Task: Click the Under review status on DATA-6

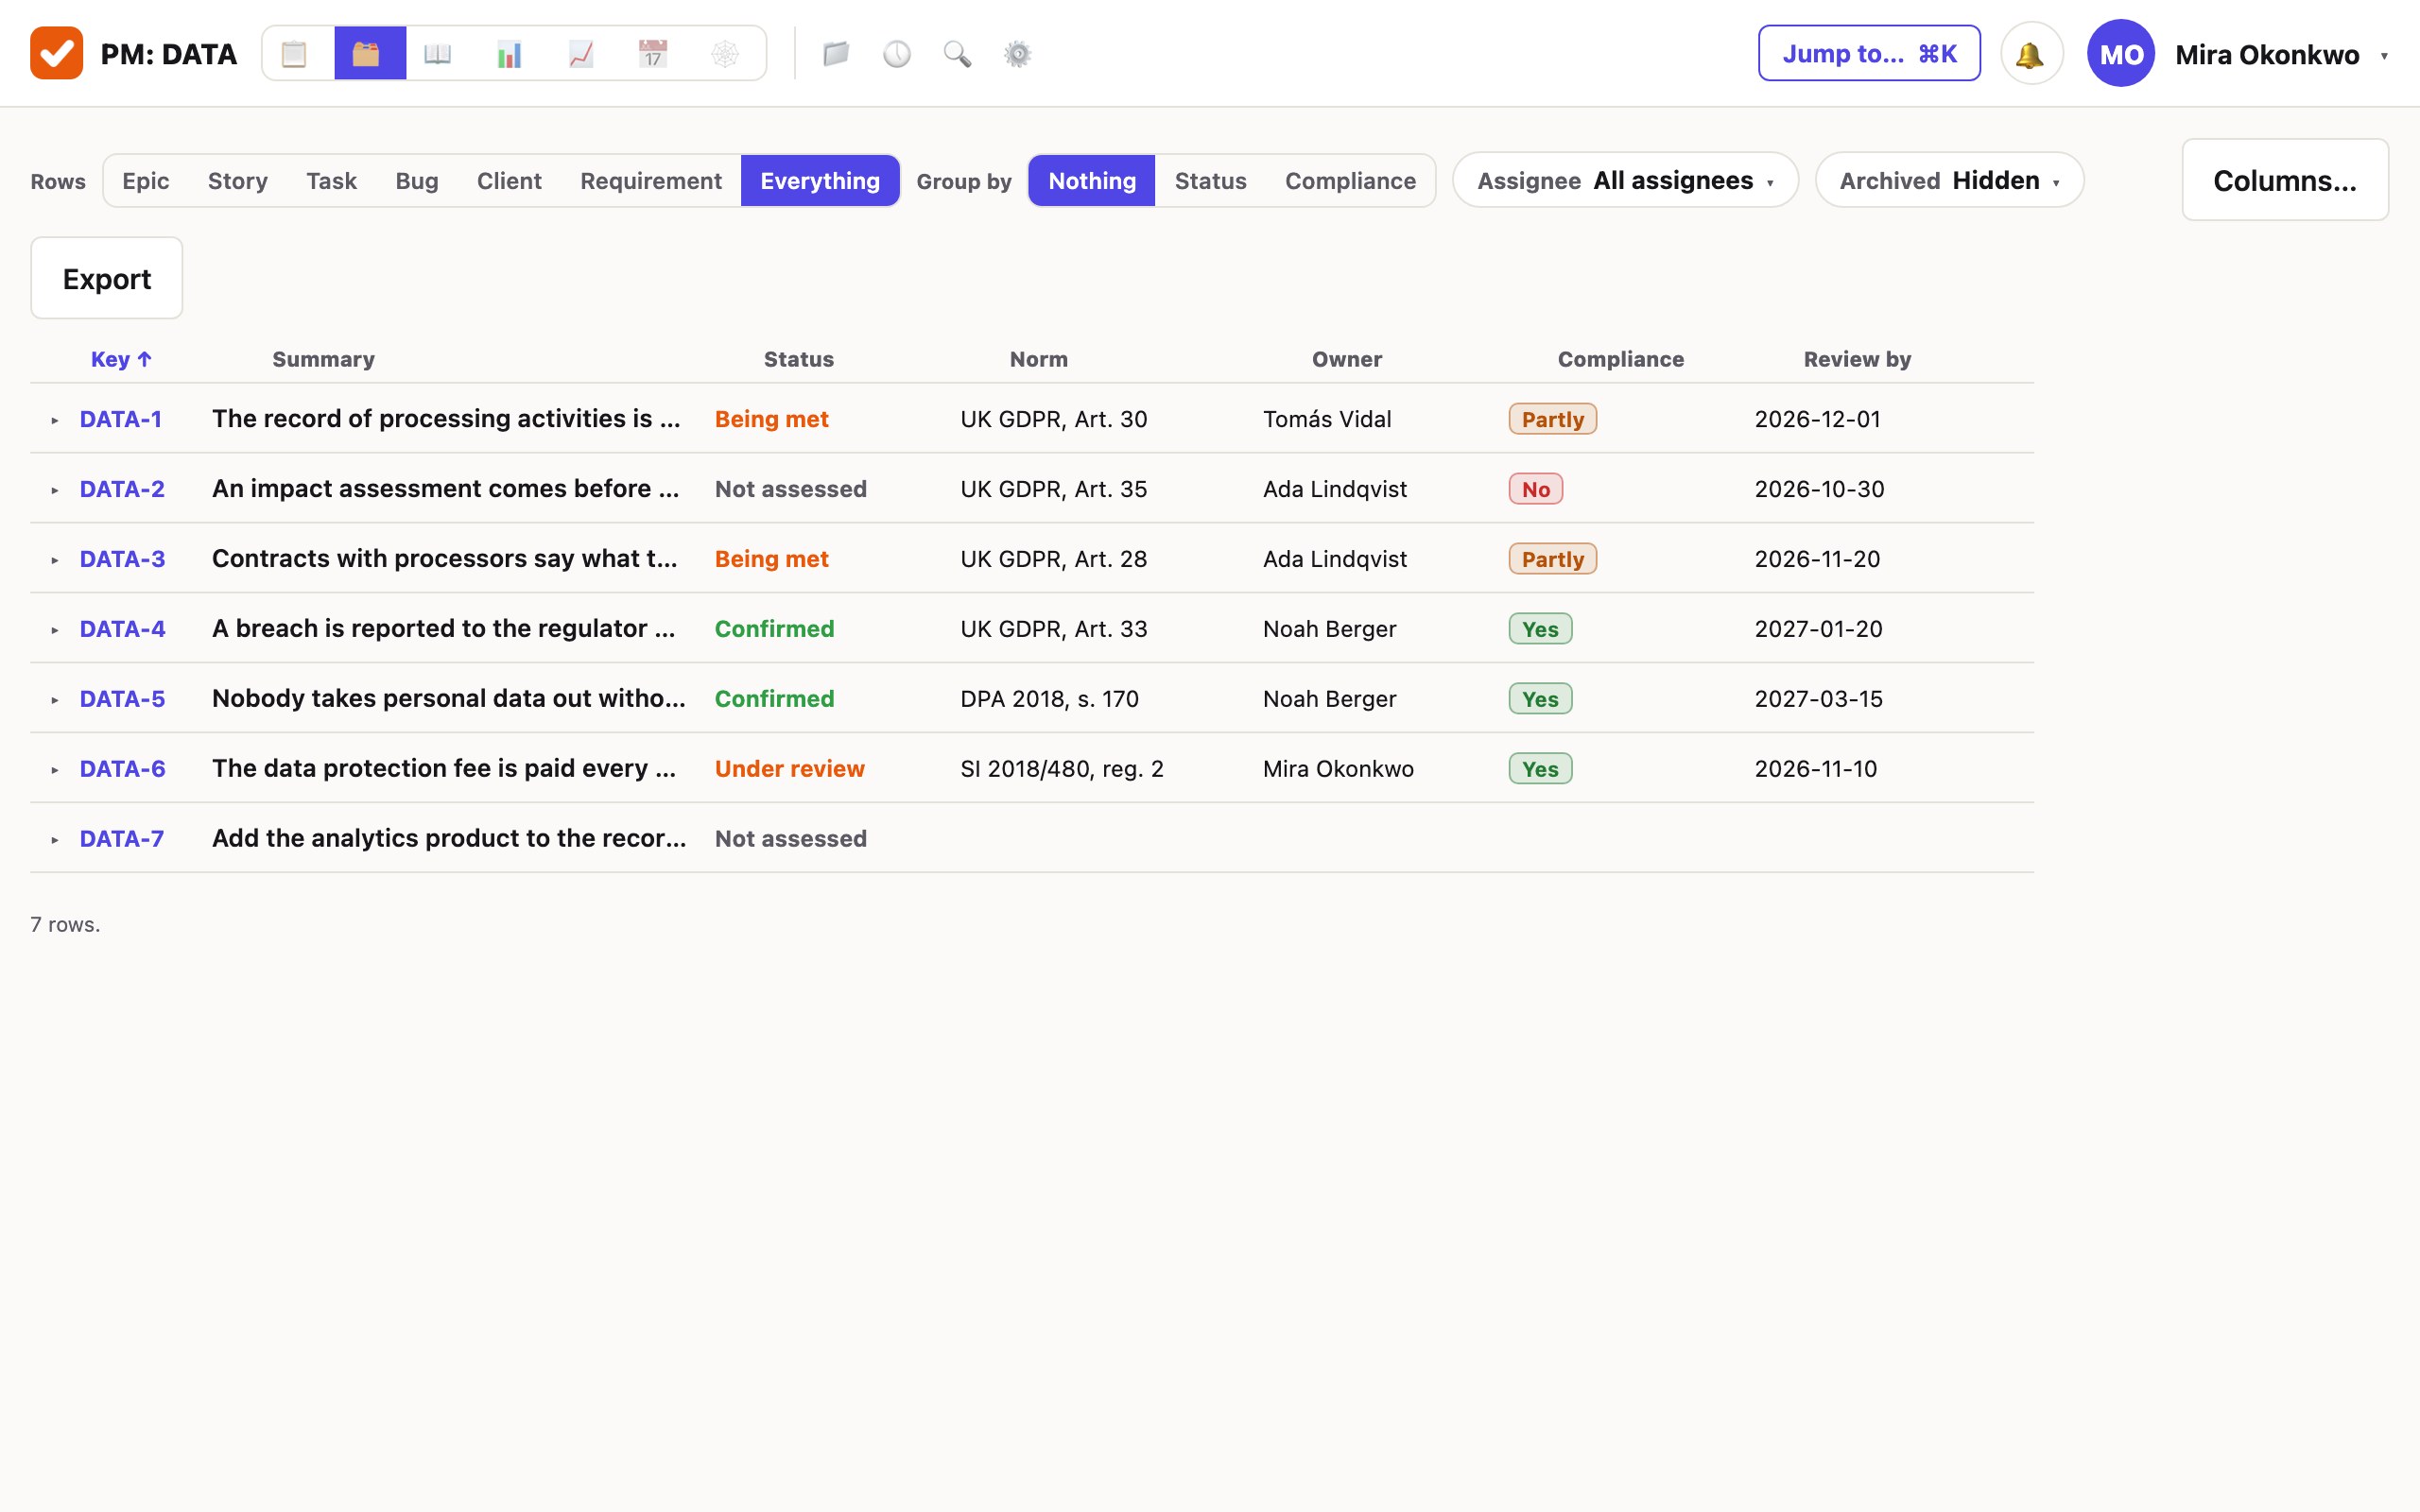Action: (789, 769)
